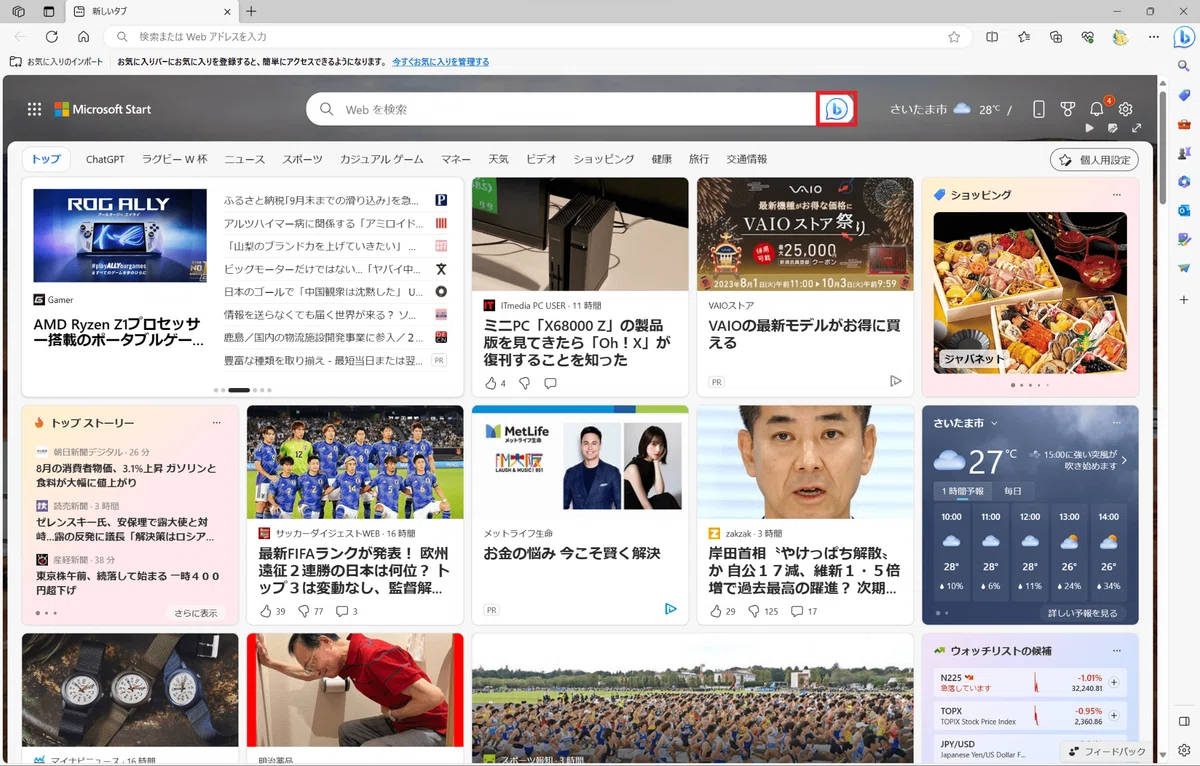Open the 交通情報 tab
Image resolution: width=1200 pixels, height=766 pixels.
tap(747, 159)
